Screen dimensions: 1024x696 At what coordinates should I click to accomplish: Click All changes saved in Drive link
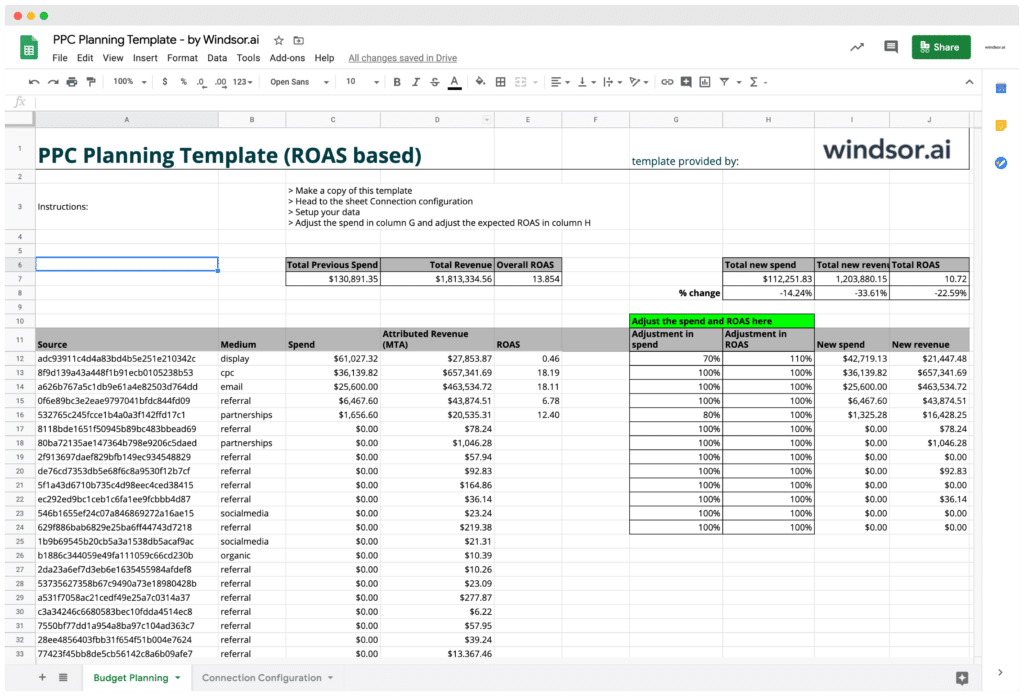(x=402, y=58)
